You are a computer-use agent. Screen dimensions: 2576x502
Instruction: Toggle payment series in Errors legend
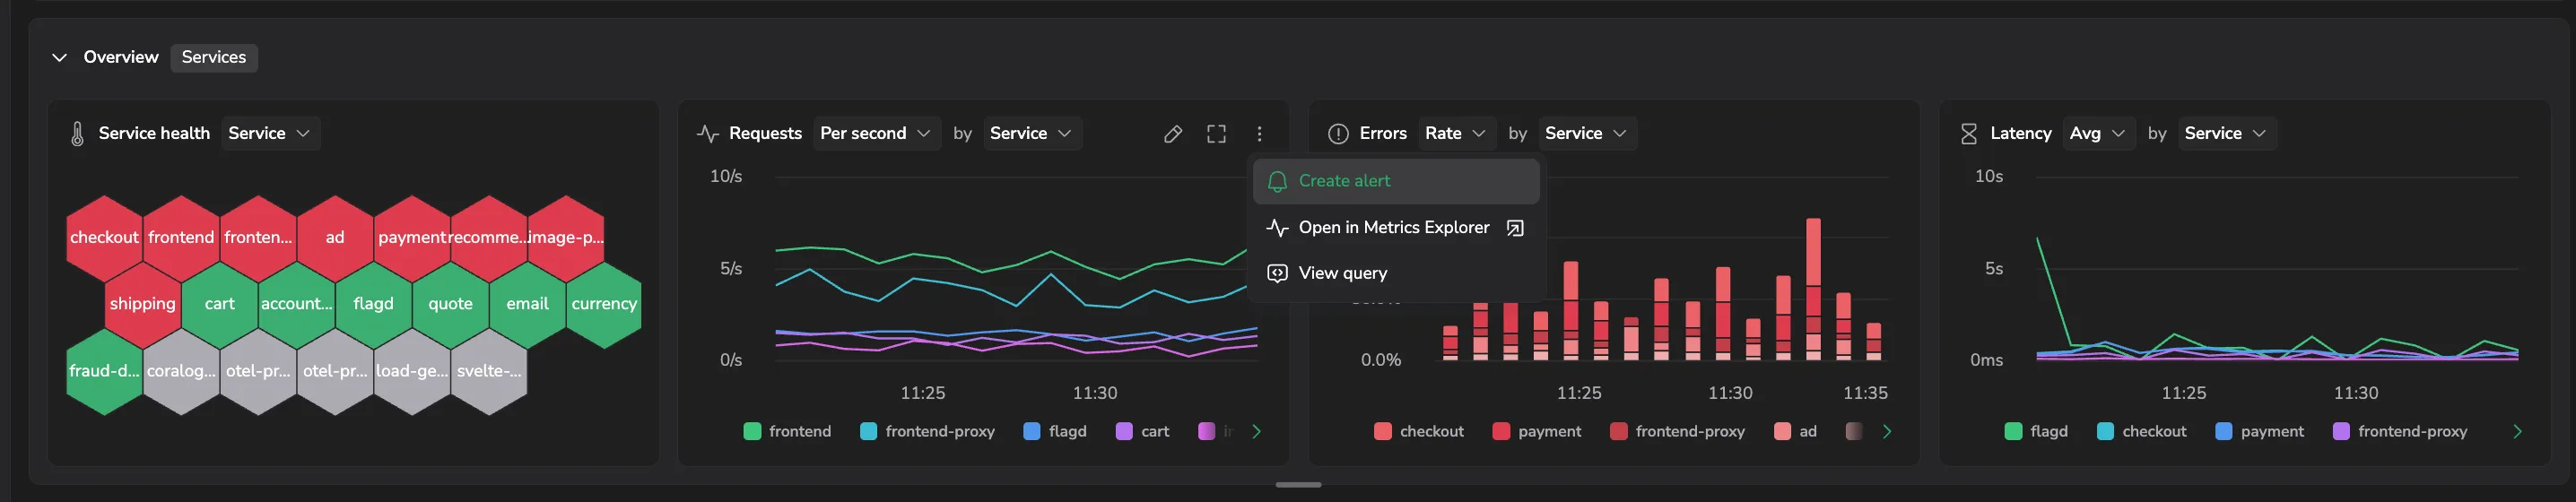pyautogui.click(x=1537, y=432)
